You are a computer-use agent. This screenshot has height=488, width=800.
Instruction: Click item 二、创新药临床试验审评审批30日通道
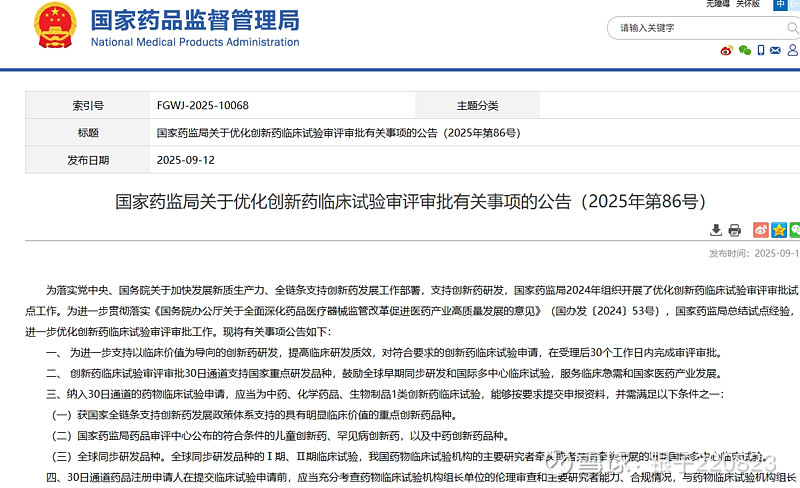tap(385, 374)
